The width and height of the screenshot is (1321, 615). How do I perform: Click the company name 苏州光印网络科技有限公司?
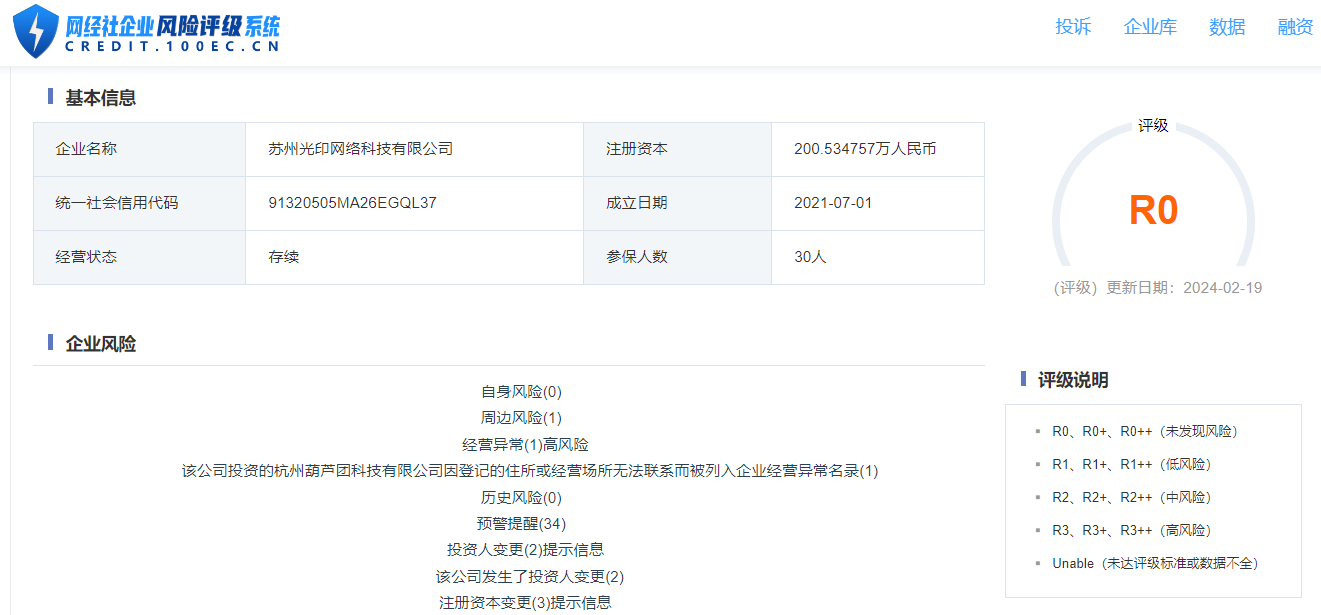(360, 149)
